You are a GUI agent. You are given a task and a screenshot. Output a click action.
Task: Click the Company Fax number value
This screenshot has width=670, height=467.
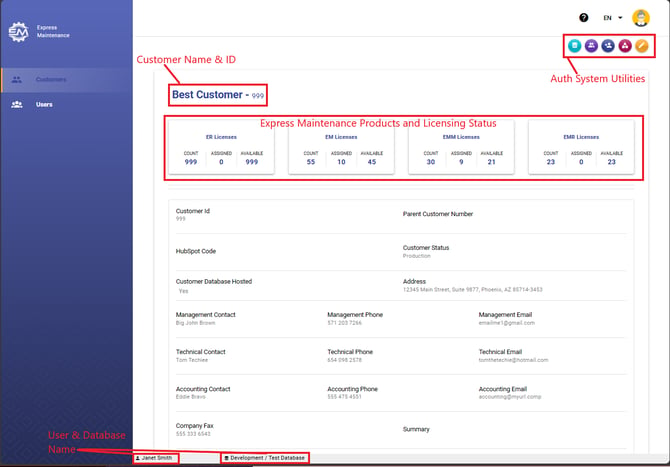pyautogui.click(x=193, y=434)
